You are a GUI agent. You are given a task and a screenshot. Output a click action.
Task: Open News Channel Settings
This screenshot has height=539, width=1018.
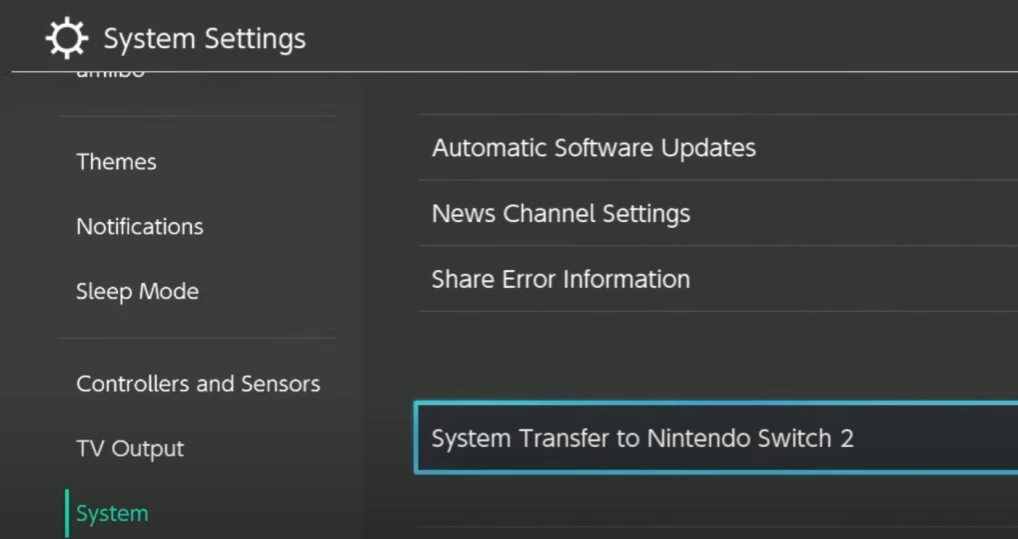pos(560,214)
